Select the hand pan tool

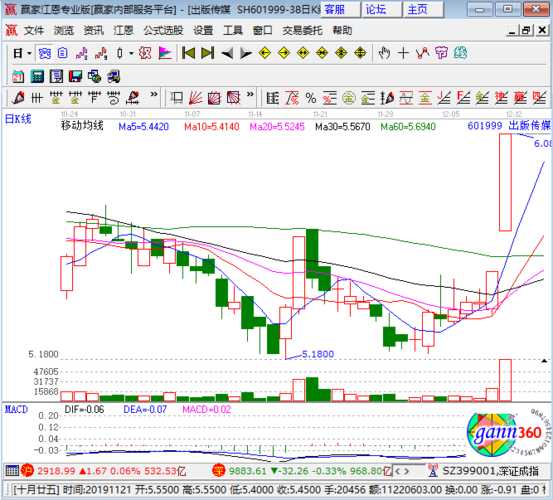pos(384,54)
